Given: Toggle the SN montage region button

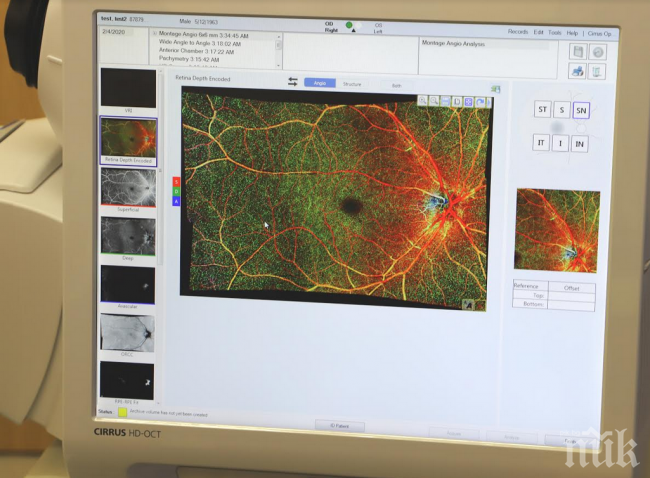Looking at the screenshot, I should click(x=581, y=110).
